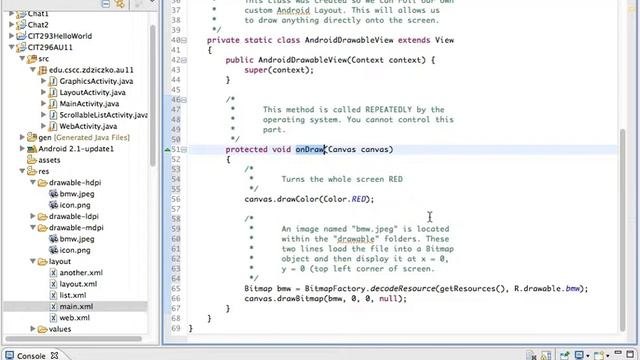Select bmw.jpeg under drawable-hdpi
Screen dimensions: 640x360
coord(77,194)
